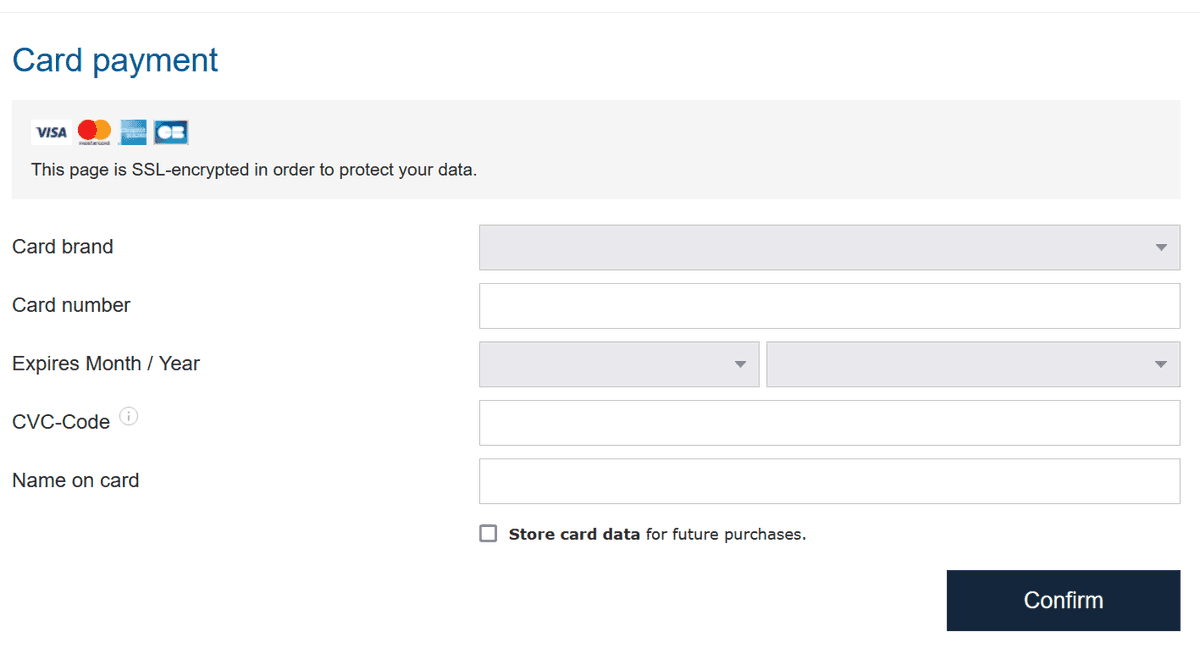The width and height of the screenshot is (1200, 650).
Task: Click the "Card payment" heading
Action: pyautogui.click(x=115, y=60)
